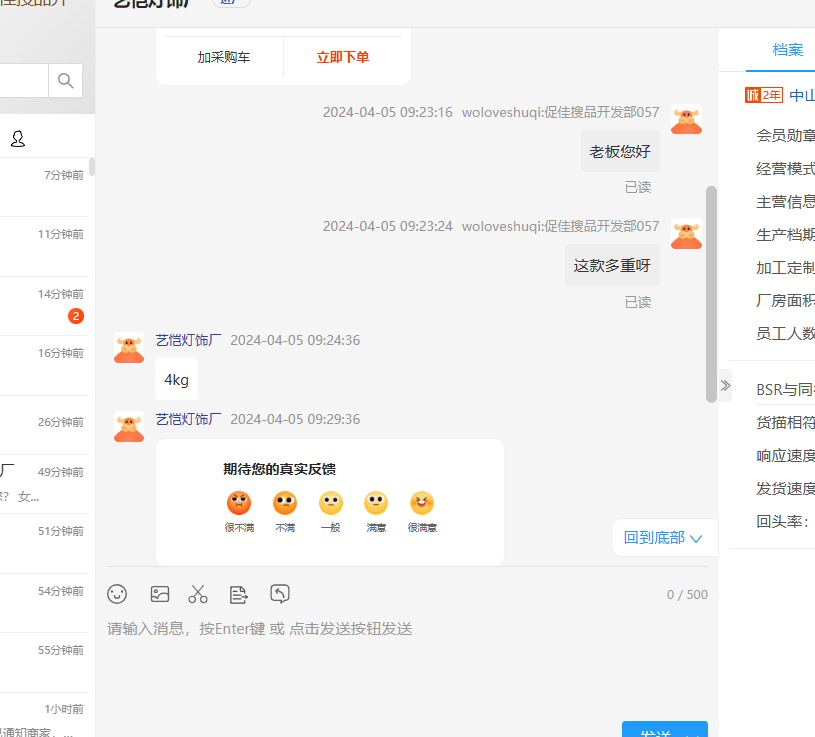Click the search magnifier icon
Viewport: 815px width, 737px height.
point(66,81)
